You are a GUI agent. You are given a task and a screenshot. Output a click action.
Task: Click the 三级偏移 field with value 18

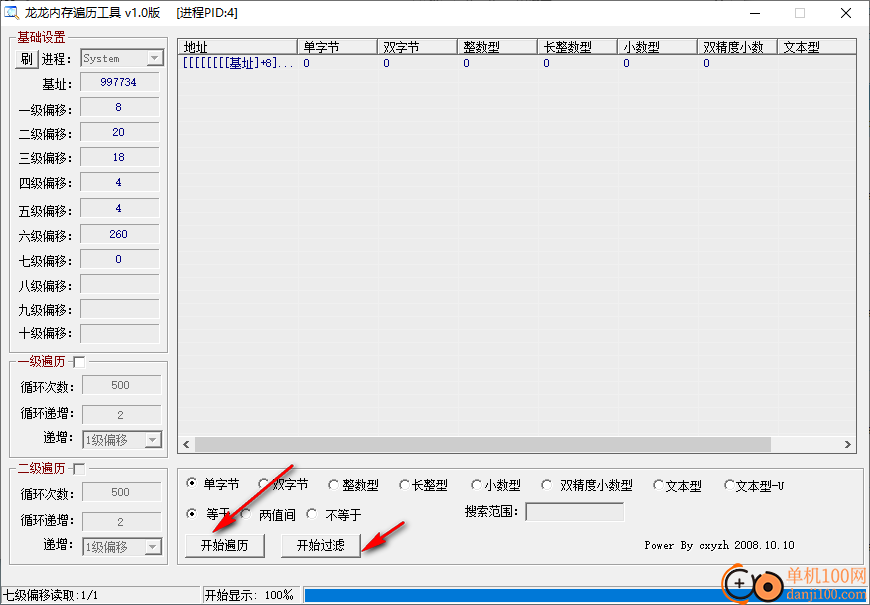[119, 158]
